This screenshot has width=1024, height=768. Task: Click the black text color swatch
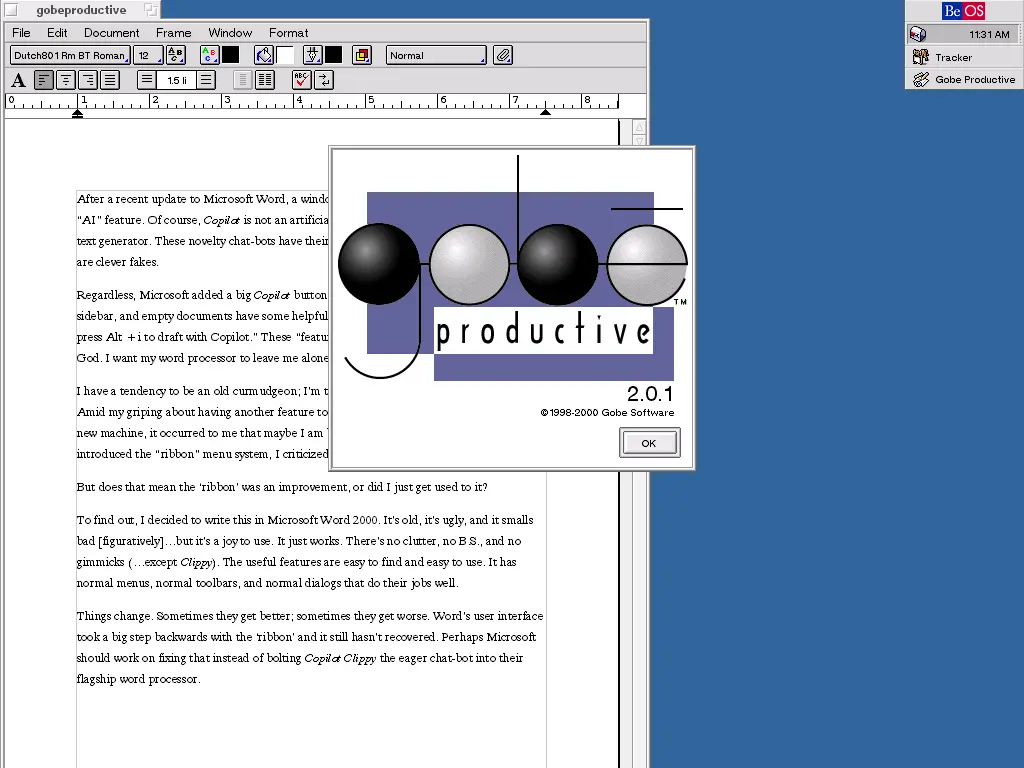click(x=230, y=55)
